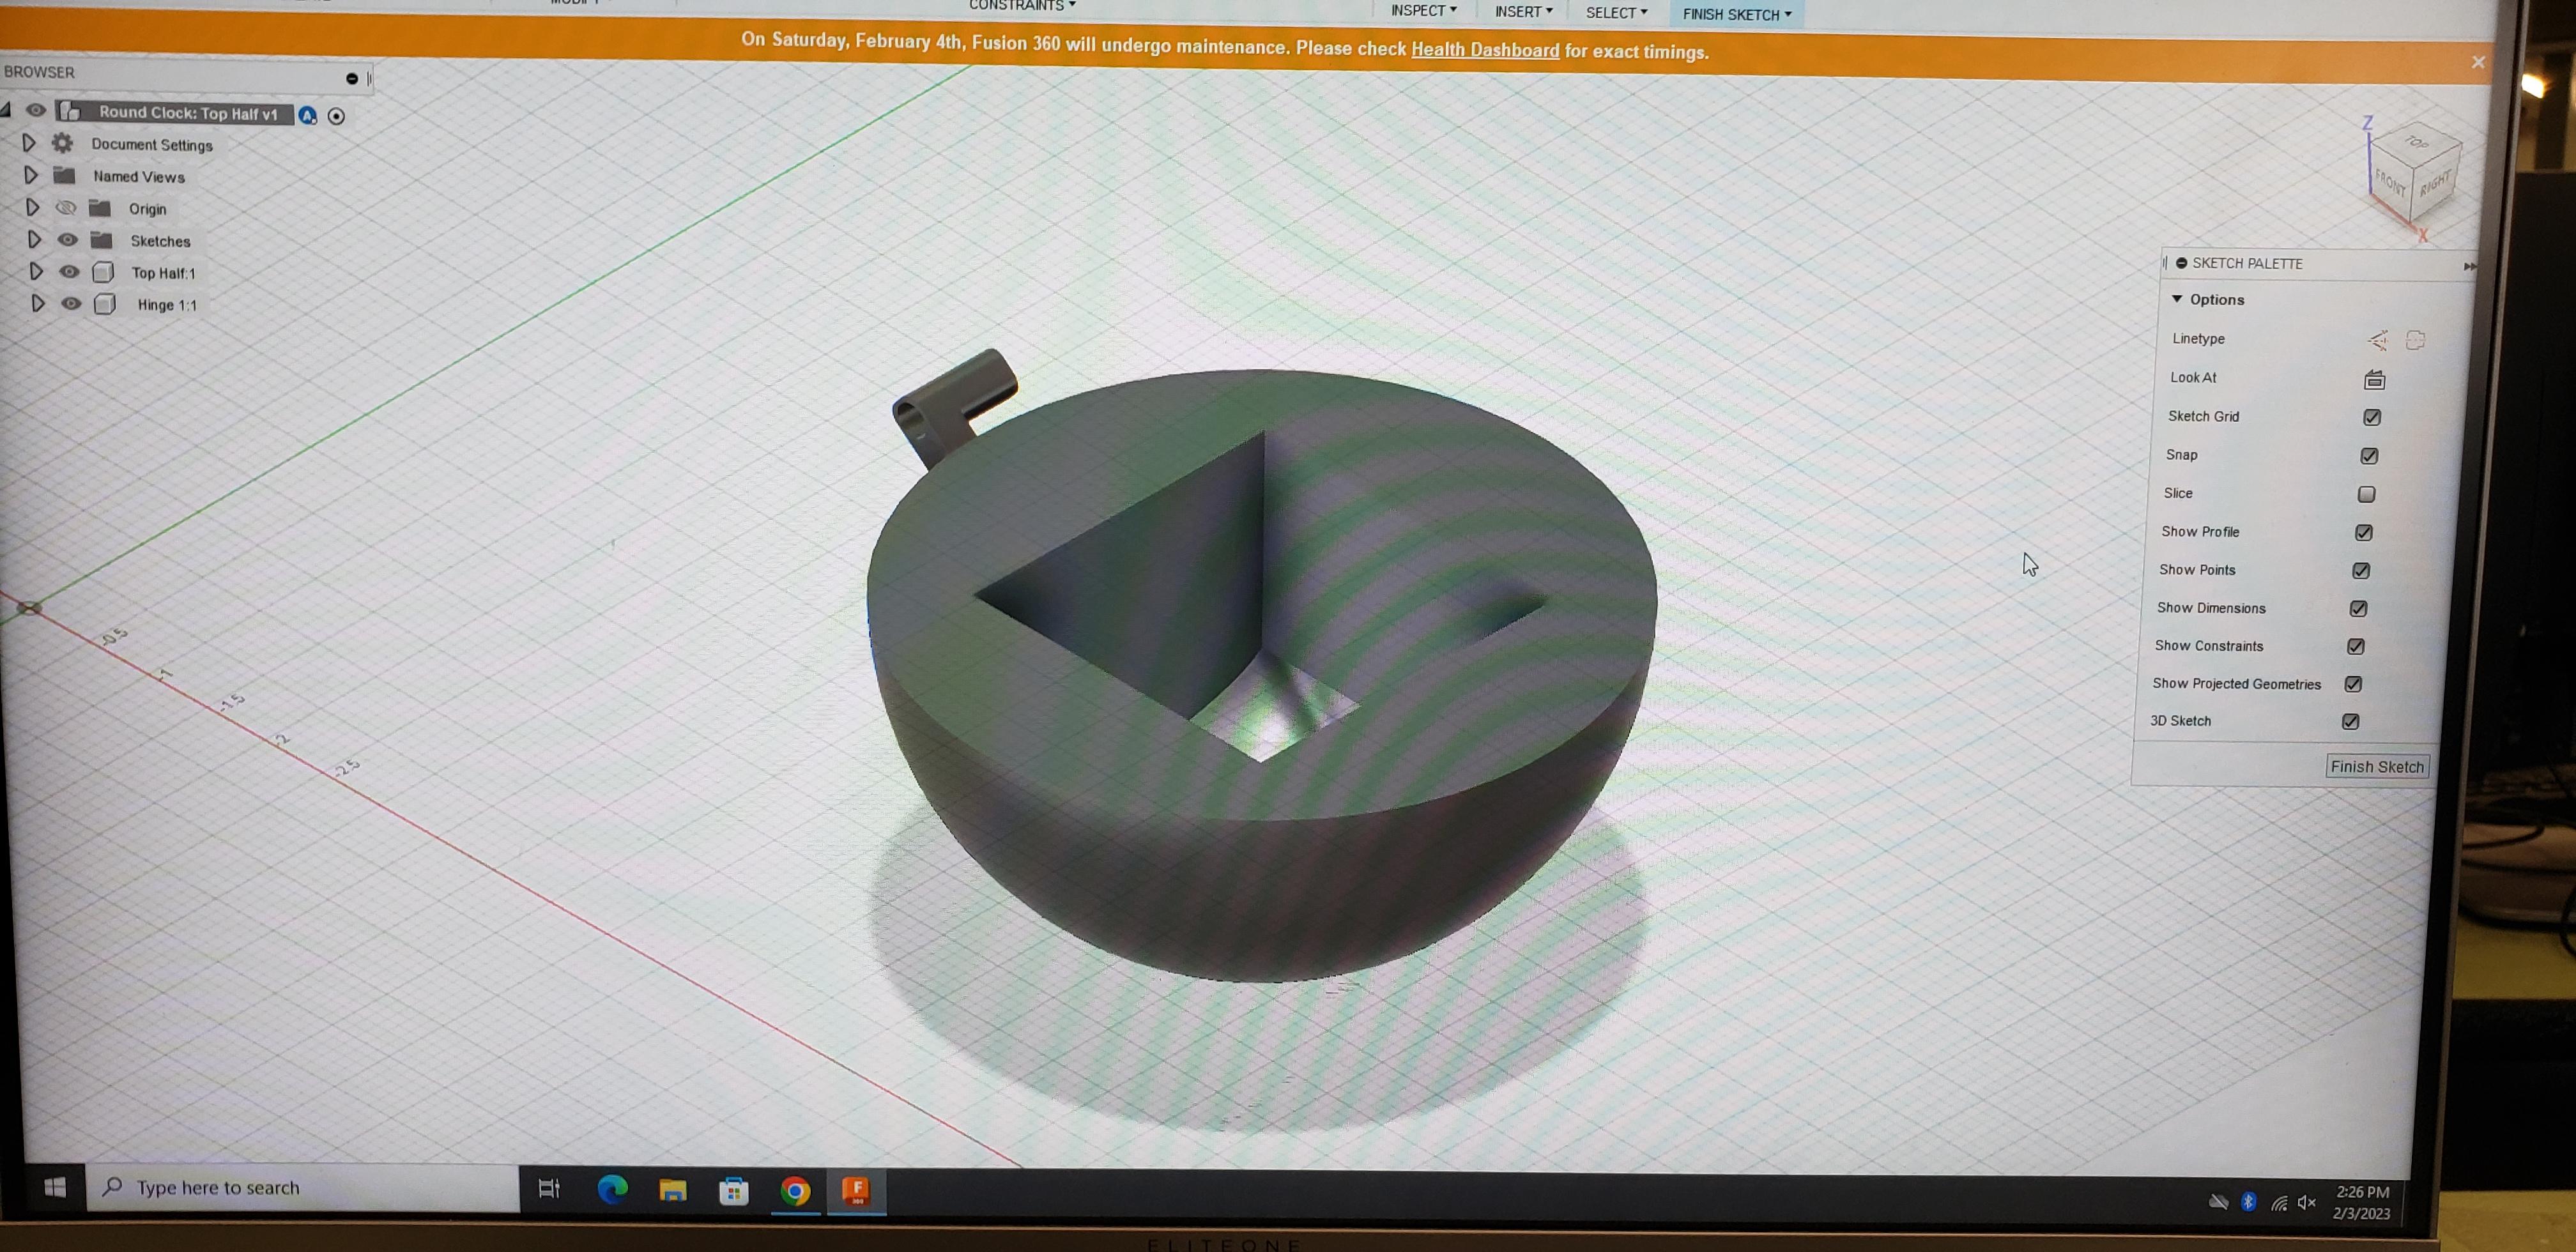Image resolution: width=2576 pixels, height=1252 pixels.
Task: Open the SELECT dropdown menu
Action: coord(1615,13)
